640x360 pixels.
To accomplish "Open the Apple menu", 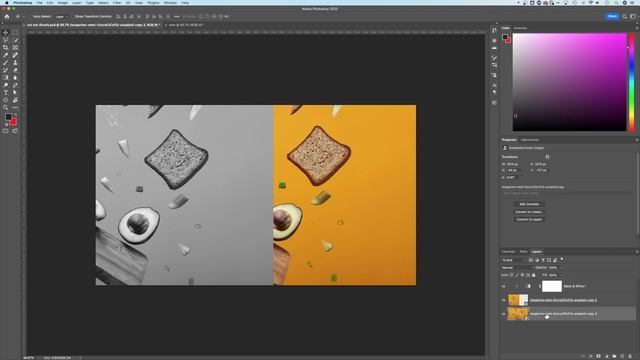I will coord(7,3).
